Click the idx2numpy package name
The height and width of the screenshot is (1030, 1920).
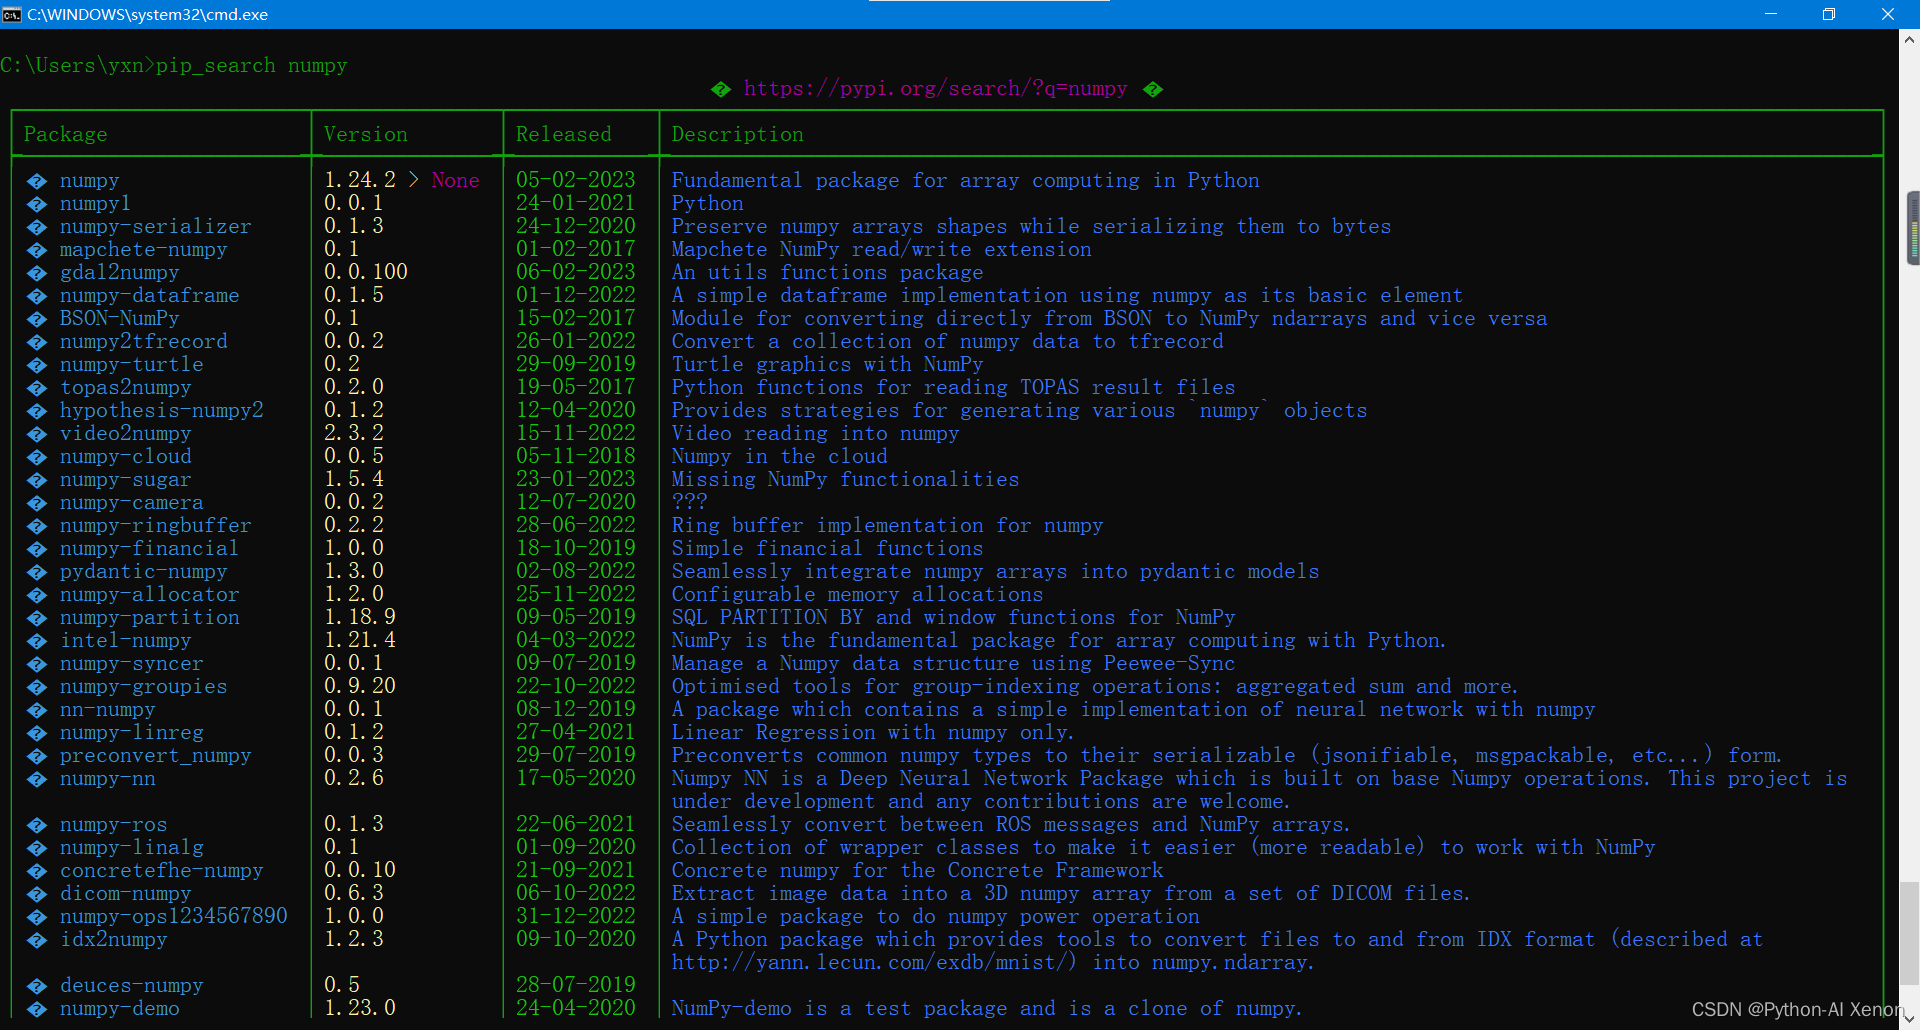(x=114, y=939)
